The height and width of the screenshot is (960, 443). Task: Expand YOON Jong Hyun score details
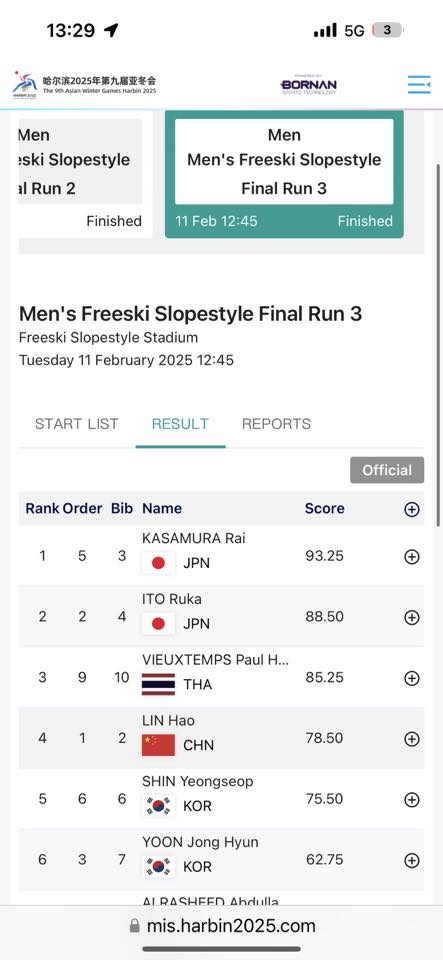[412, 861]
